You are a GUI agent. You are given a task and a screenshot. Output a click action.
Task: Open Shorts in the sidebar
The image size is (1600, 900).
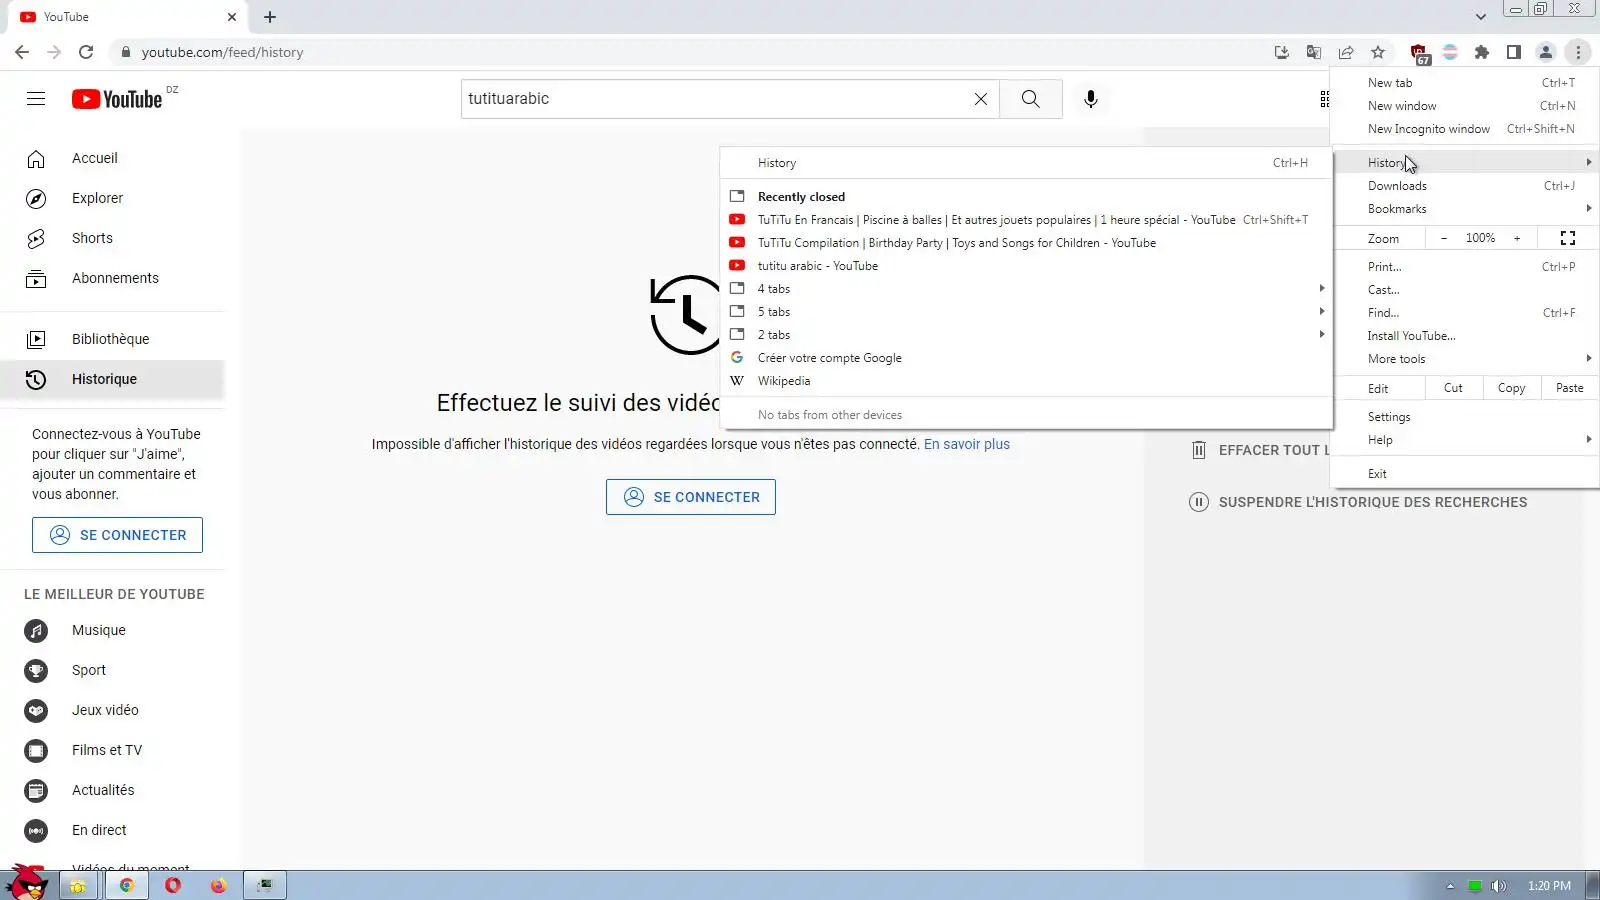point(112,238)
